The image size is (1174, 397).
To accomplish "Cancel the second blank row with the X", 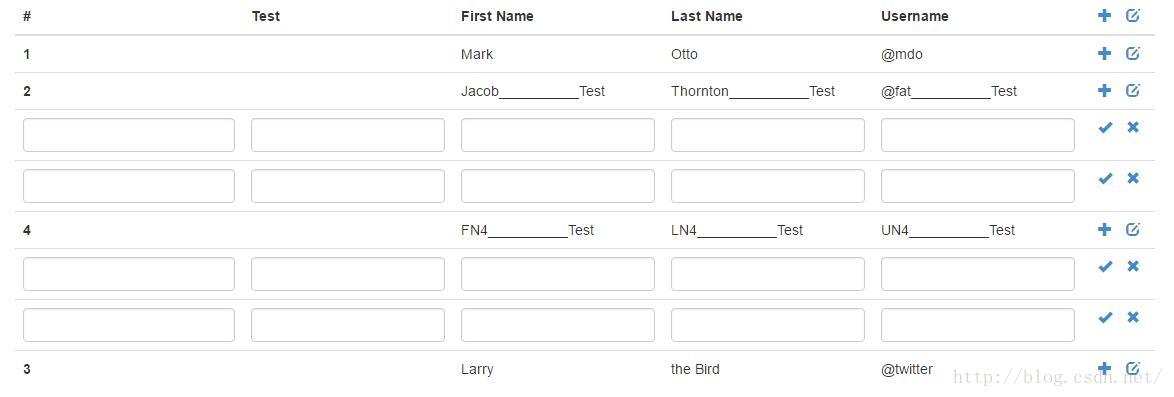I will coord(1133,178).
